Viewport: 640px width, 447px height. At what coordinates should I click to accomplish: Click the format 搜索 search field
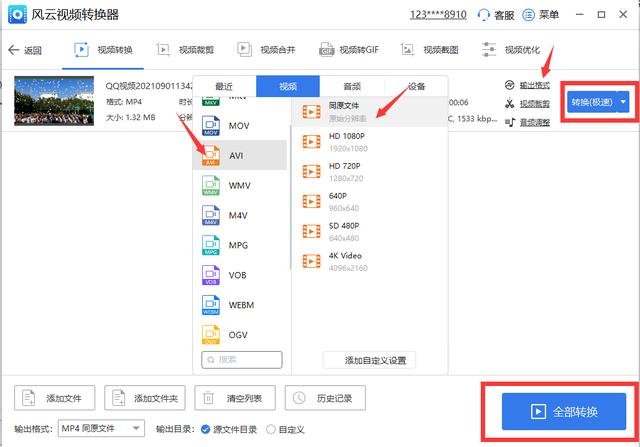pos(242,360)
